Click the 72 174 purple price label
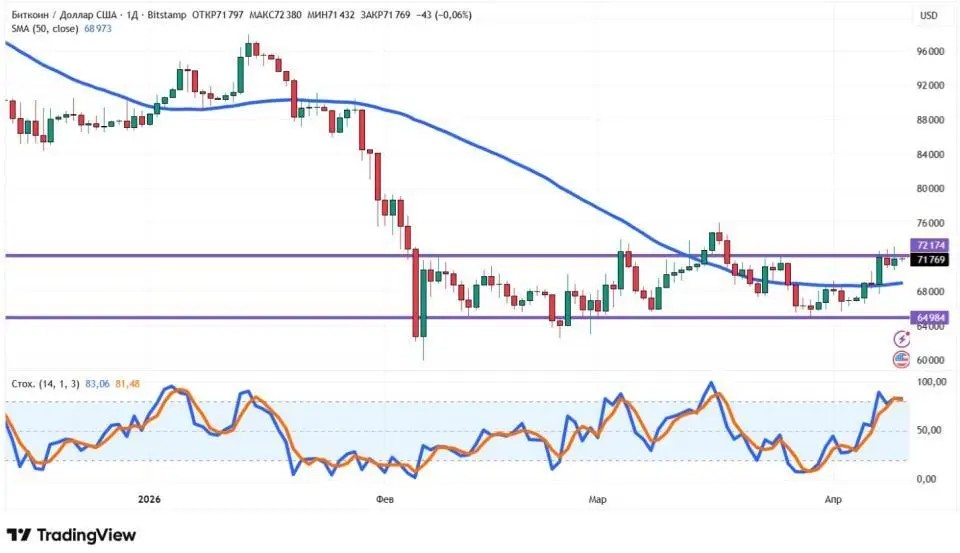The image size is (960, 553). (930, 245)
